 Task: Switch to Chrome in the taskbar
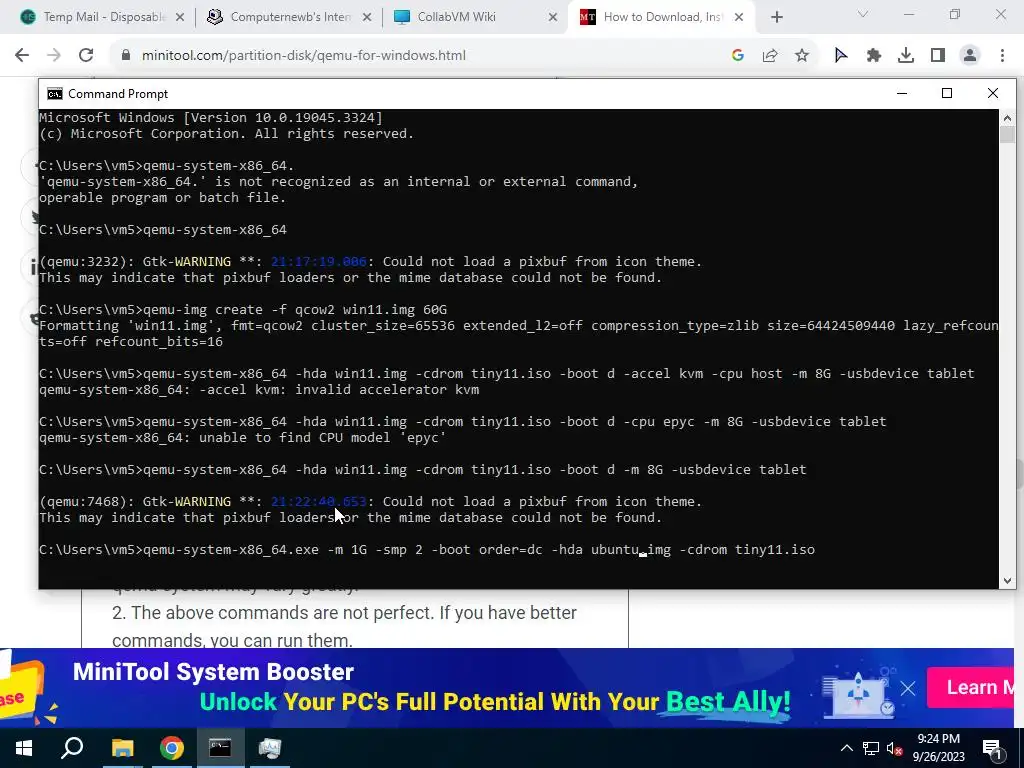click(172, 748)
